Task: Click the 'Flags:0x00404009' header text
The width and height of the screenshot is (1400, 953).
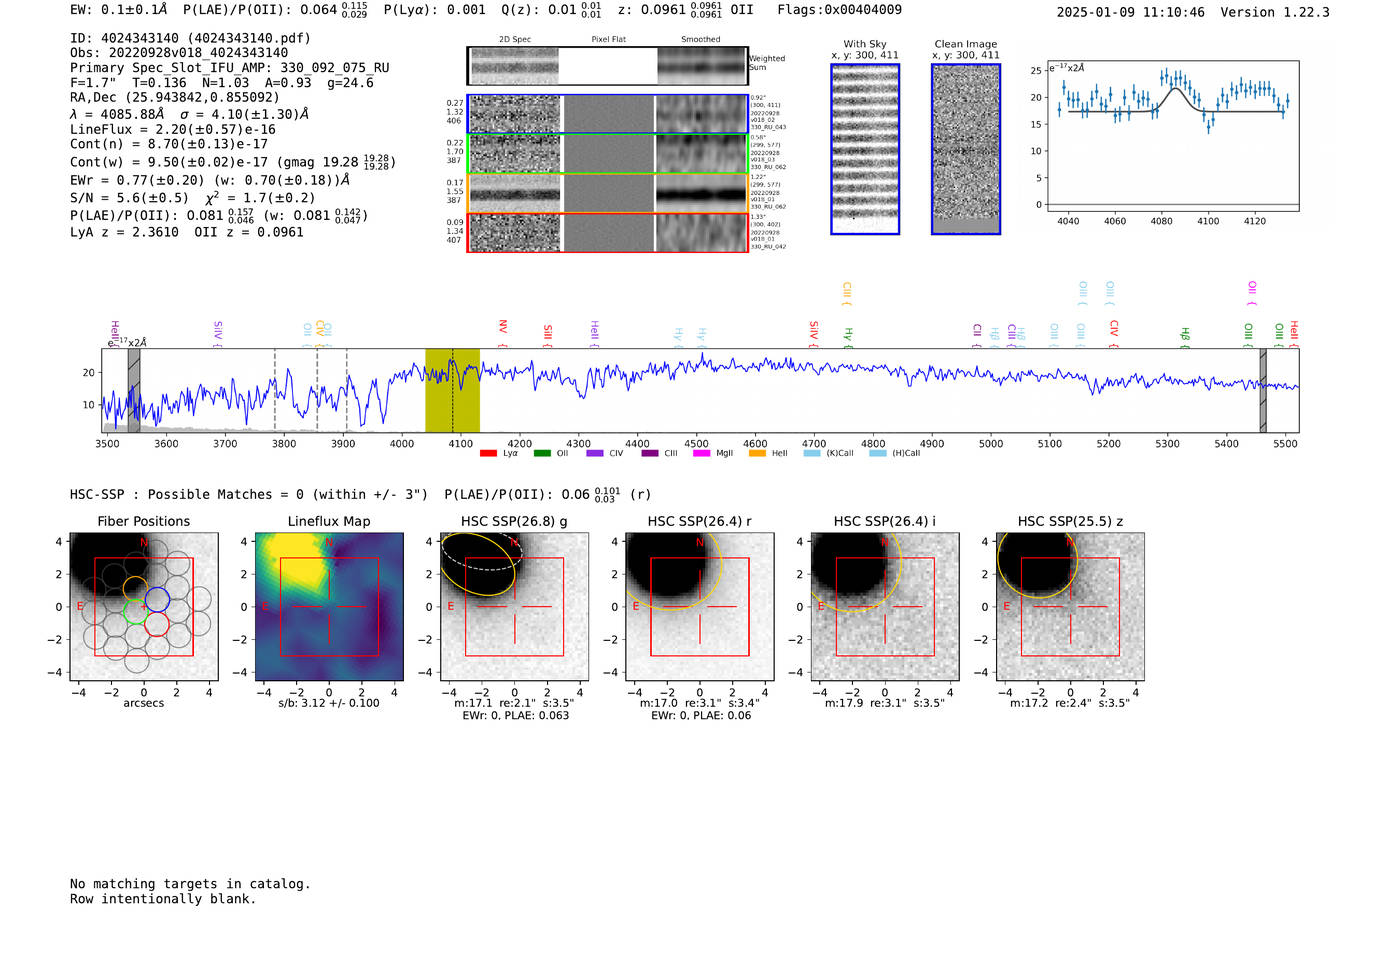Action: (840, 10)
